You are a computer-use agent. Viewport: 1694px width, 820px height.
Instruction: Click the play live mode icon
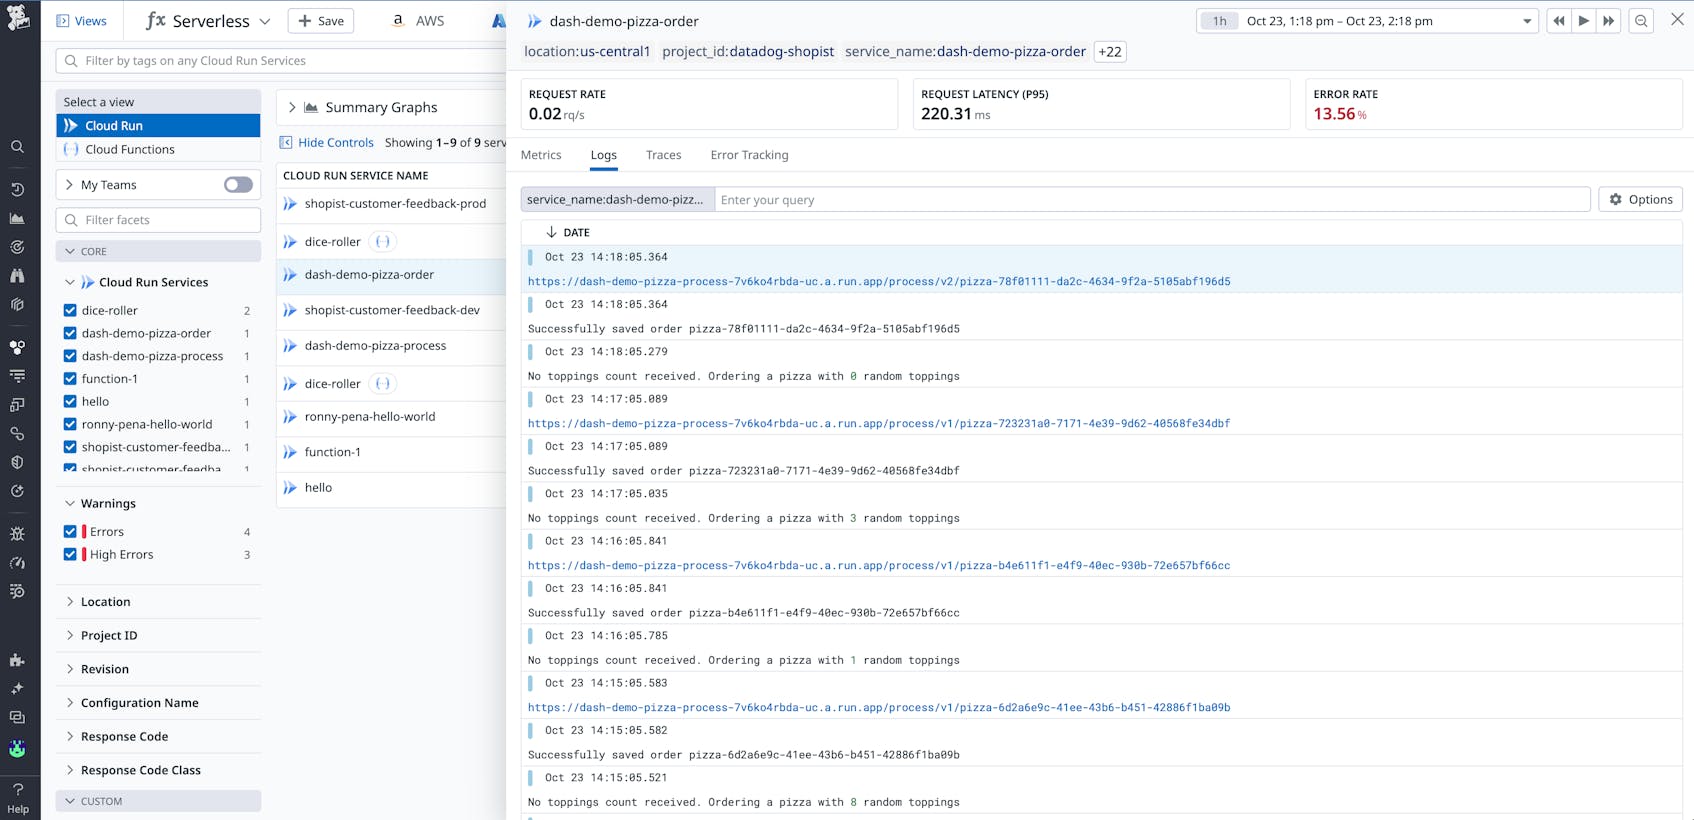pos(1583,21)
